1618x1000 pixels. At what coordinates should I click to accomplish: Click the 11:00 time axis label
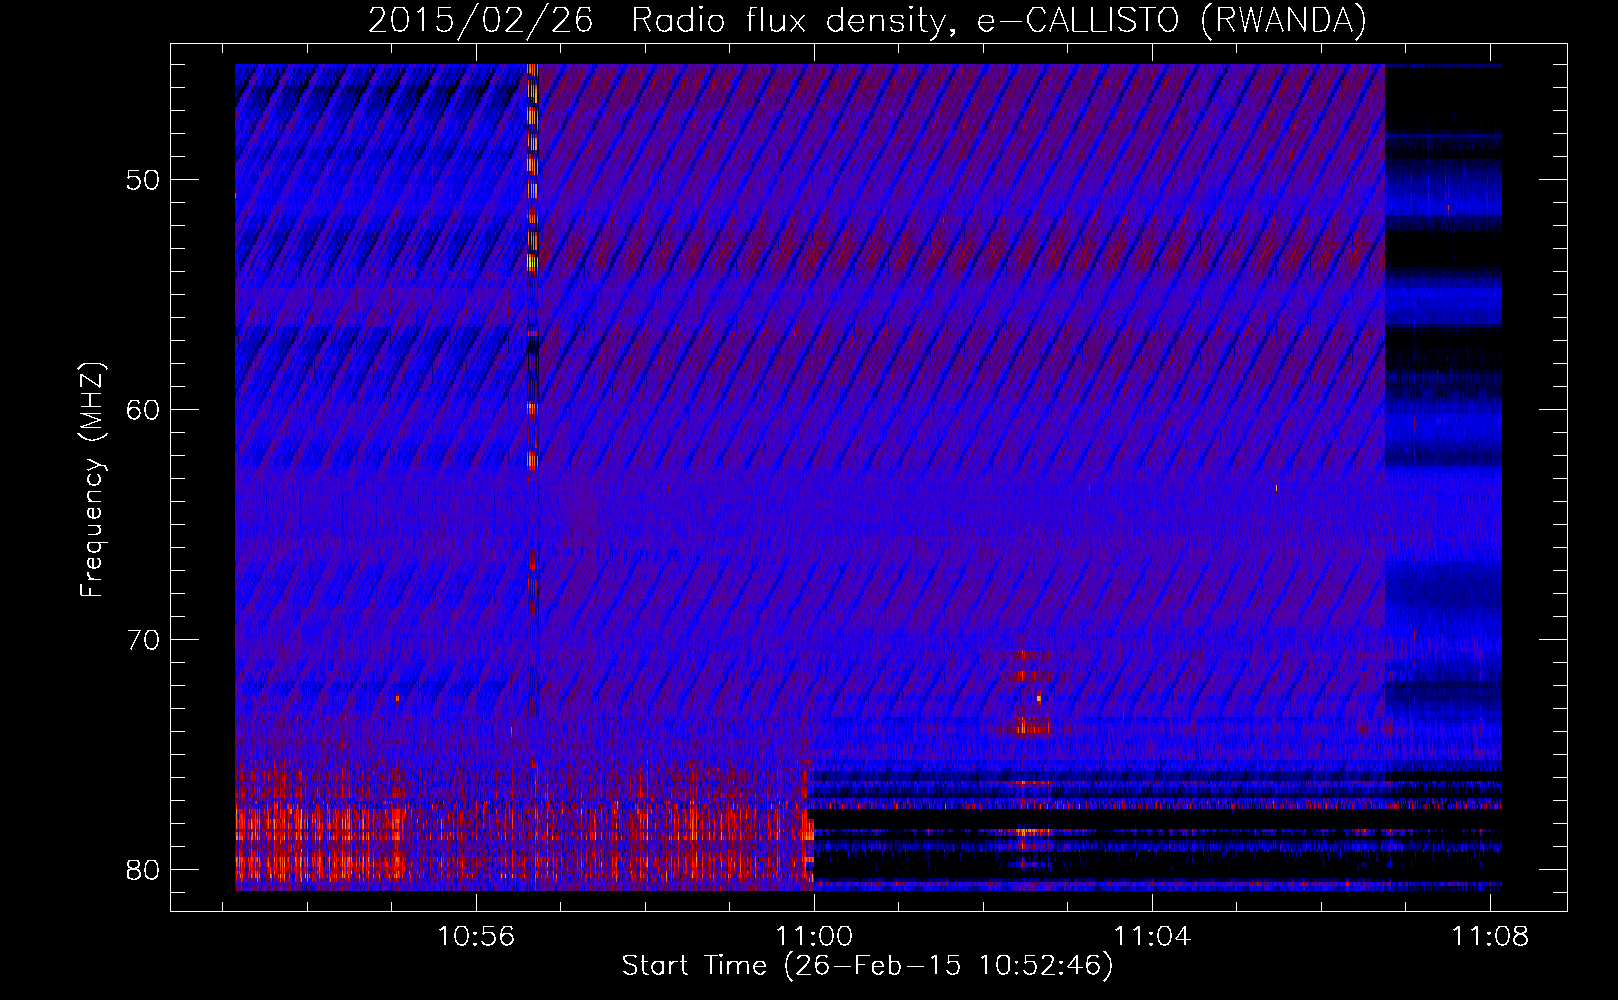(814, 936)
